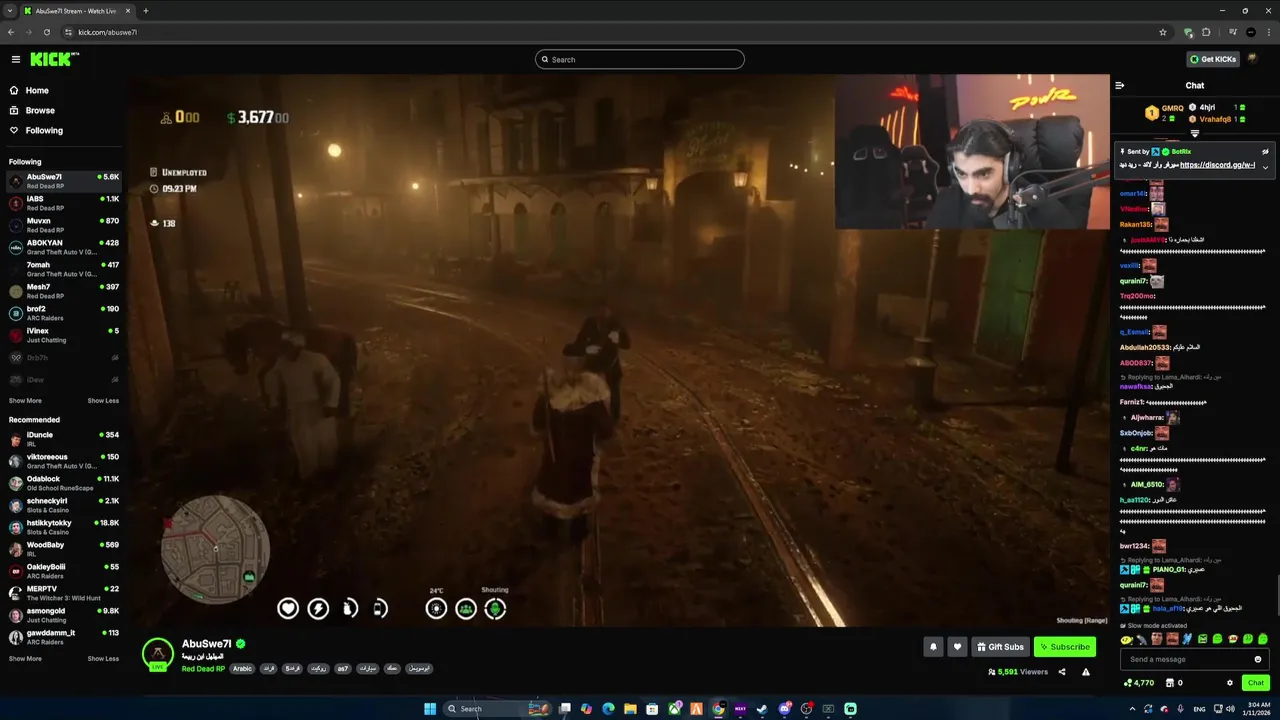Open Microsoft Edge from taskbar

(608, 709)
